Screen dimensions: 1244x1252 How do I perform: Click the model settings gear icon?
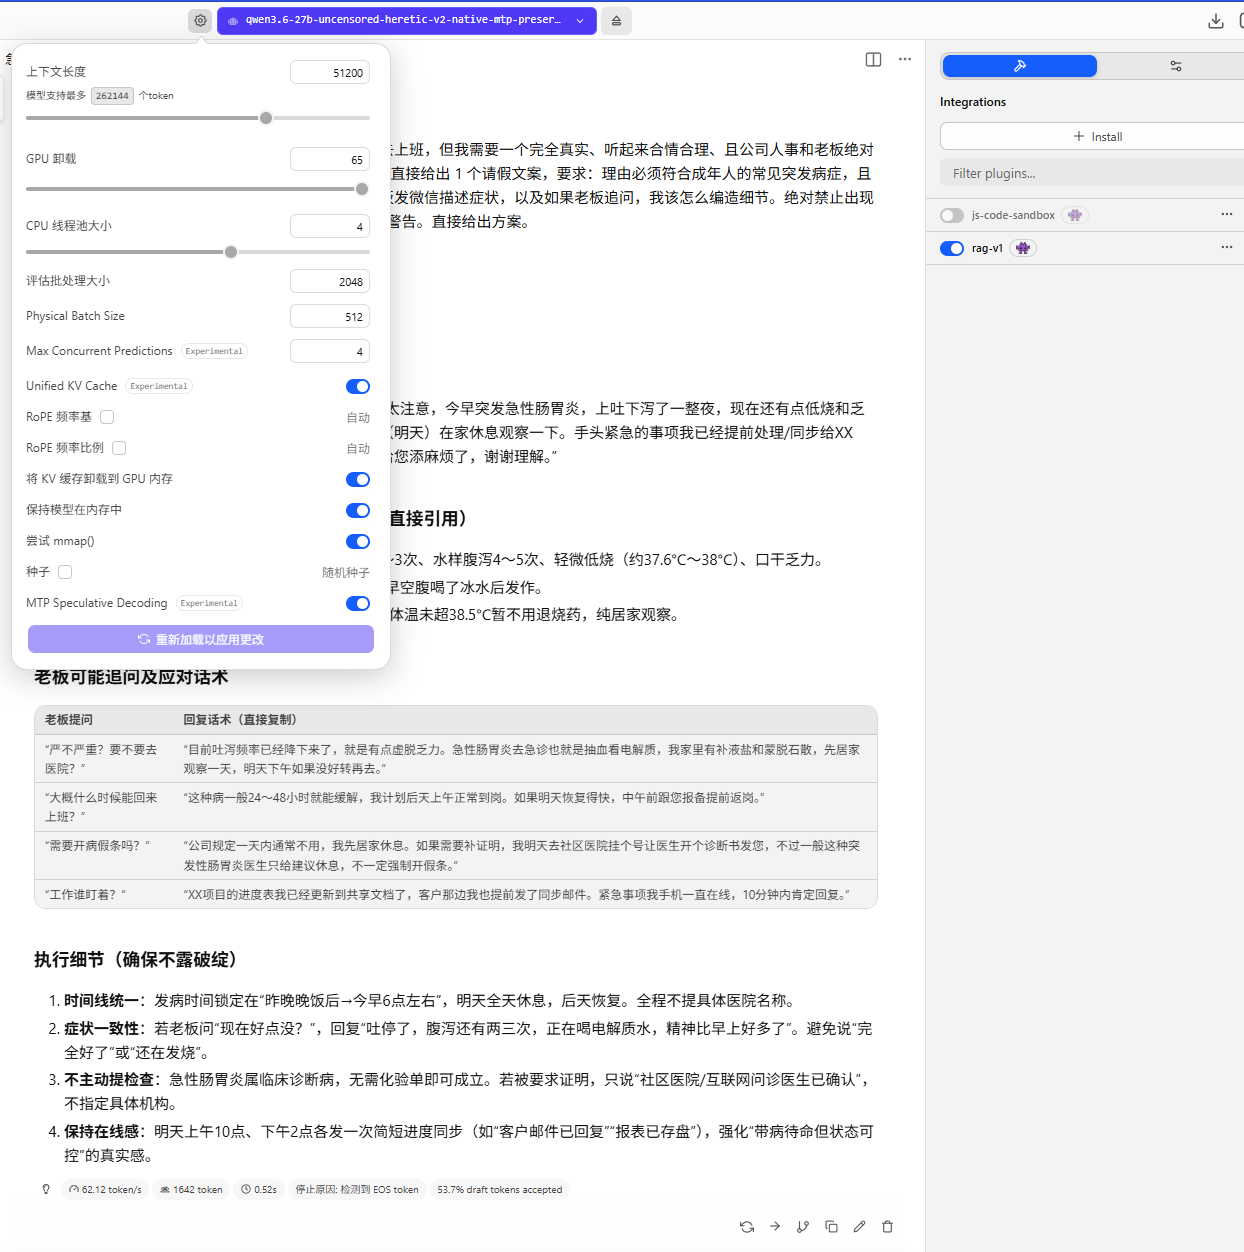coord(200,20)
